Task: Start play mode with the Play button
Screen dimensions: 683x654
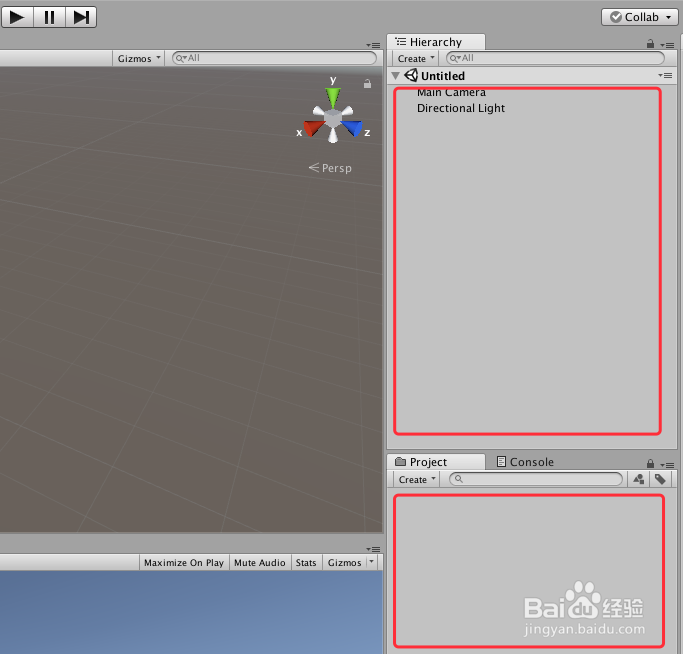Action: (x=17, y=17)
